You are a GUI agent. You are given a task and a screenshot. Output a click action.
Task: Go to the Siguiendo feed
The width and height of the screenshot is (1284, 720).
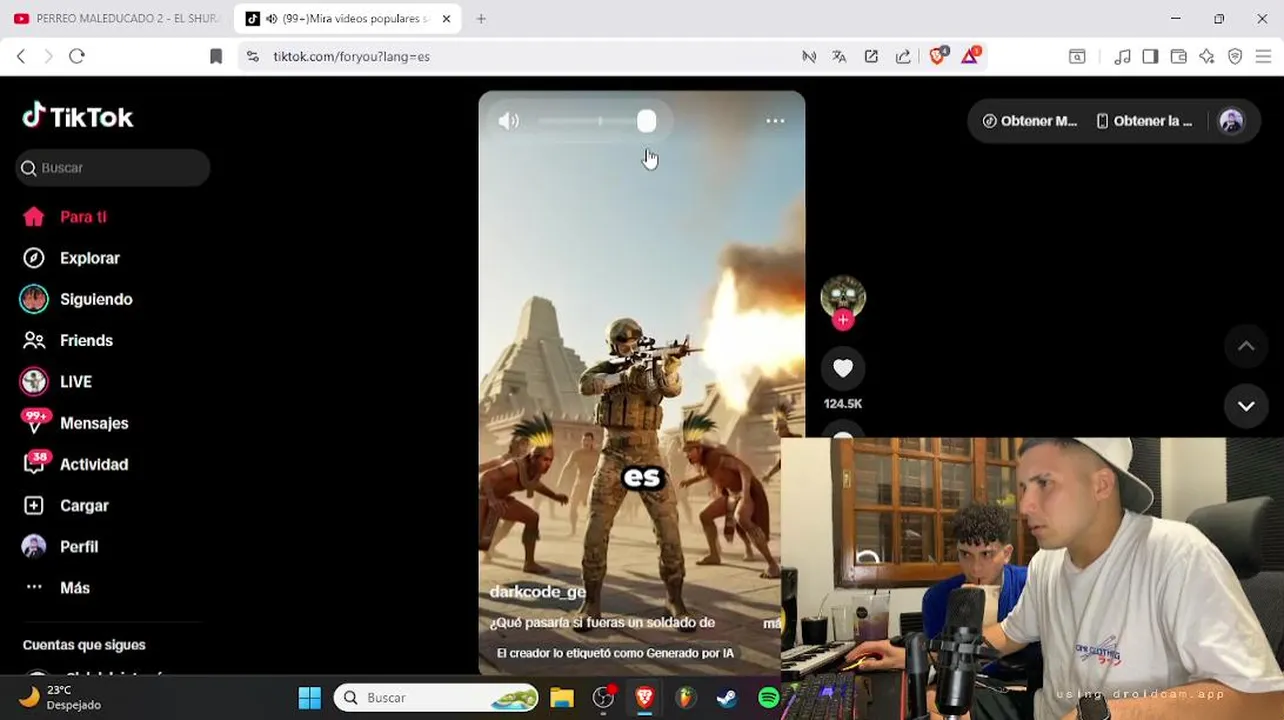click(78, 299)
